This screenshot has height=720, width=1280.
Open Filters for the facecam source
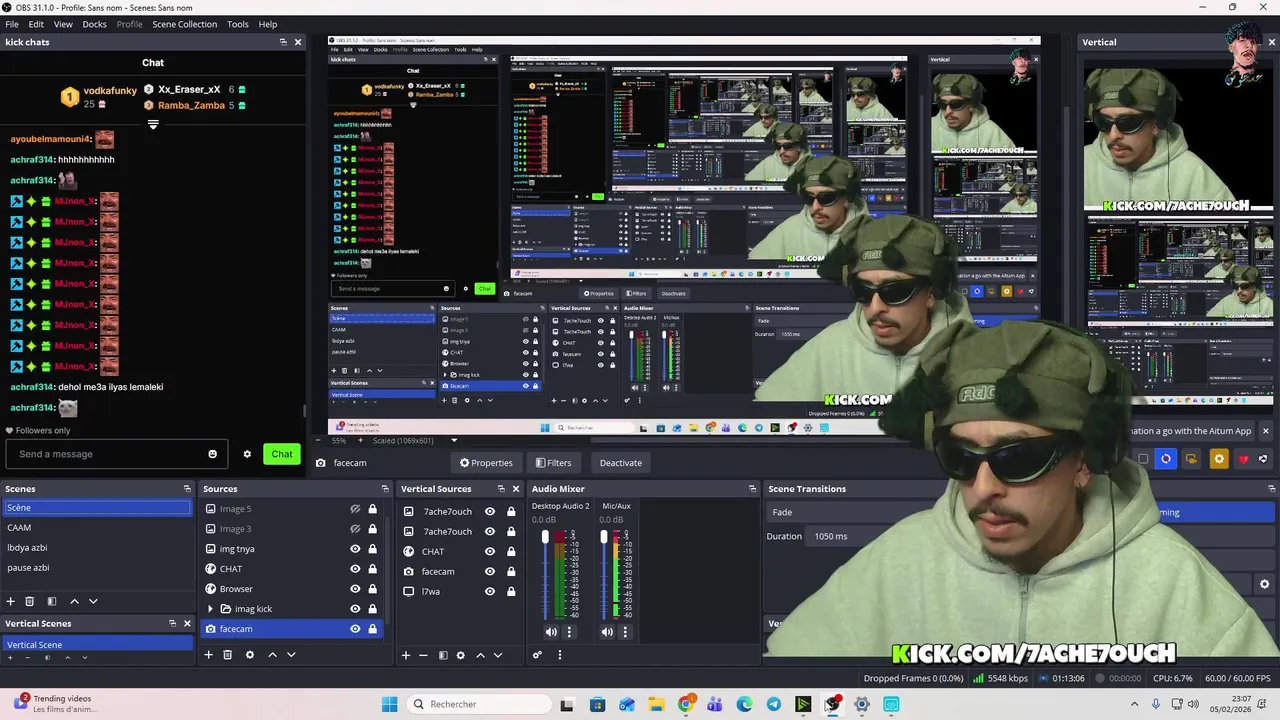(553, 463)
